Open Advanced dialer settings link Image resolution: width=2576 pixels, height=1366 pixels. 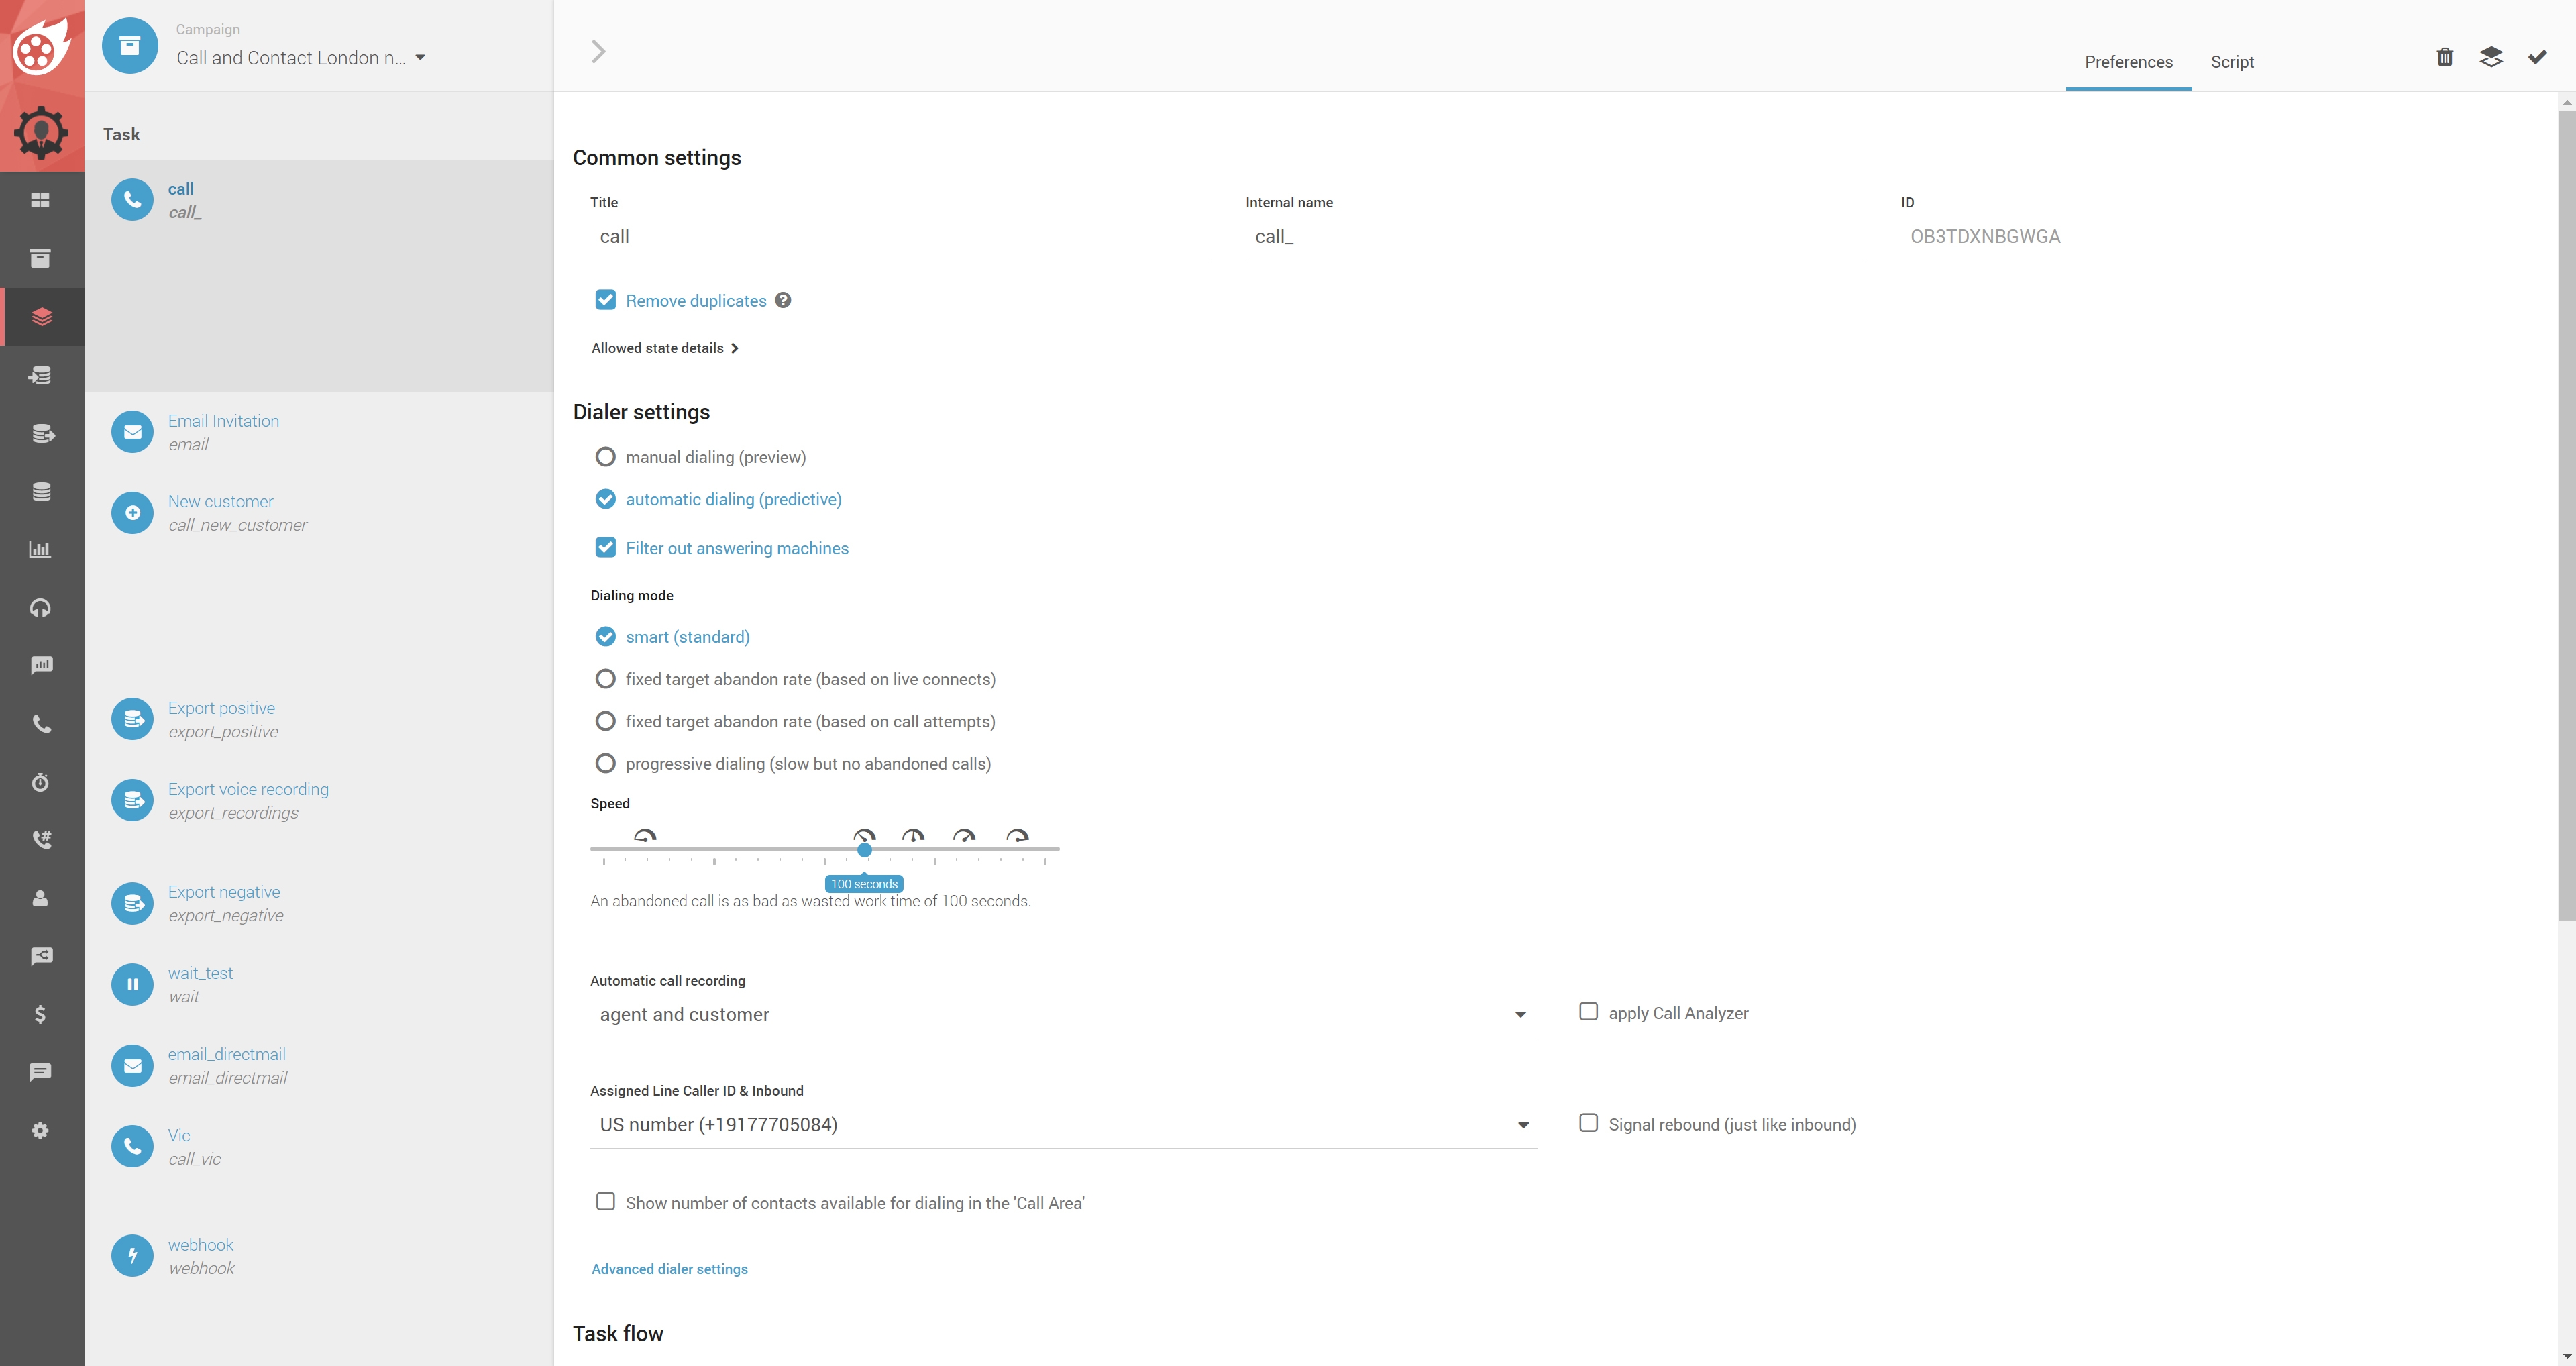coord(669,1269)
